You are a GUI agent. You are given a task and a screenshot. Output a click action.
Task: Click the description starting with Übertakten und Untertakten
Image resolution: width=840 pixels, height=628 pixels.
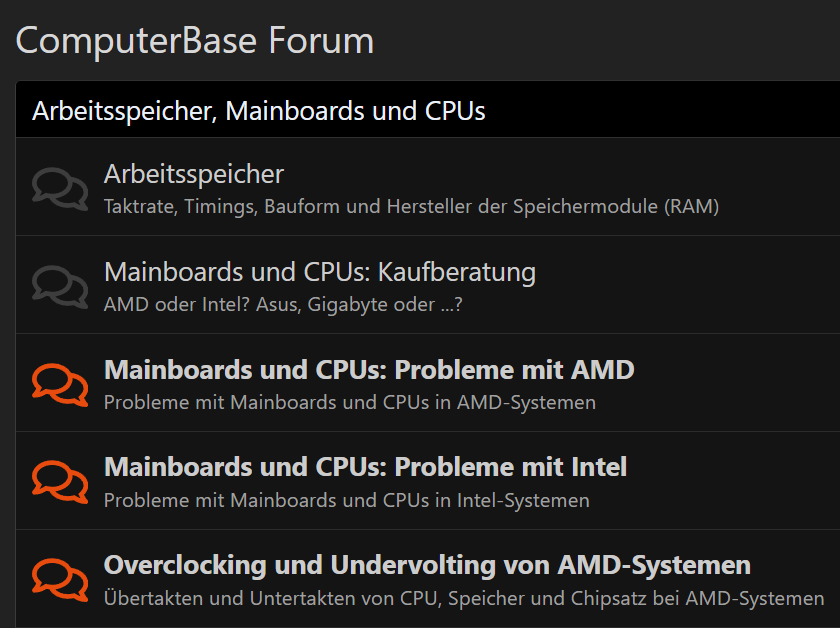[464, 599]
